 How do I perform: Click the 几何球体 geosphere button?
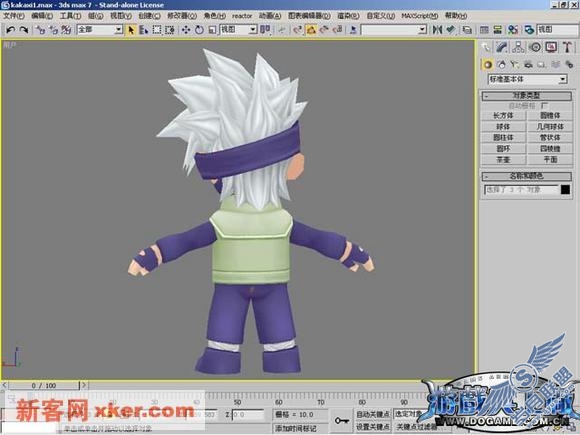[550, 127]
